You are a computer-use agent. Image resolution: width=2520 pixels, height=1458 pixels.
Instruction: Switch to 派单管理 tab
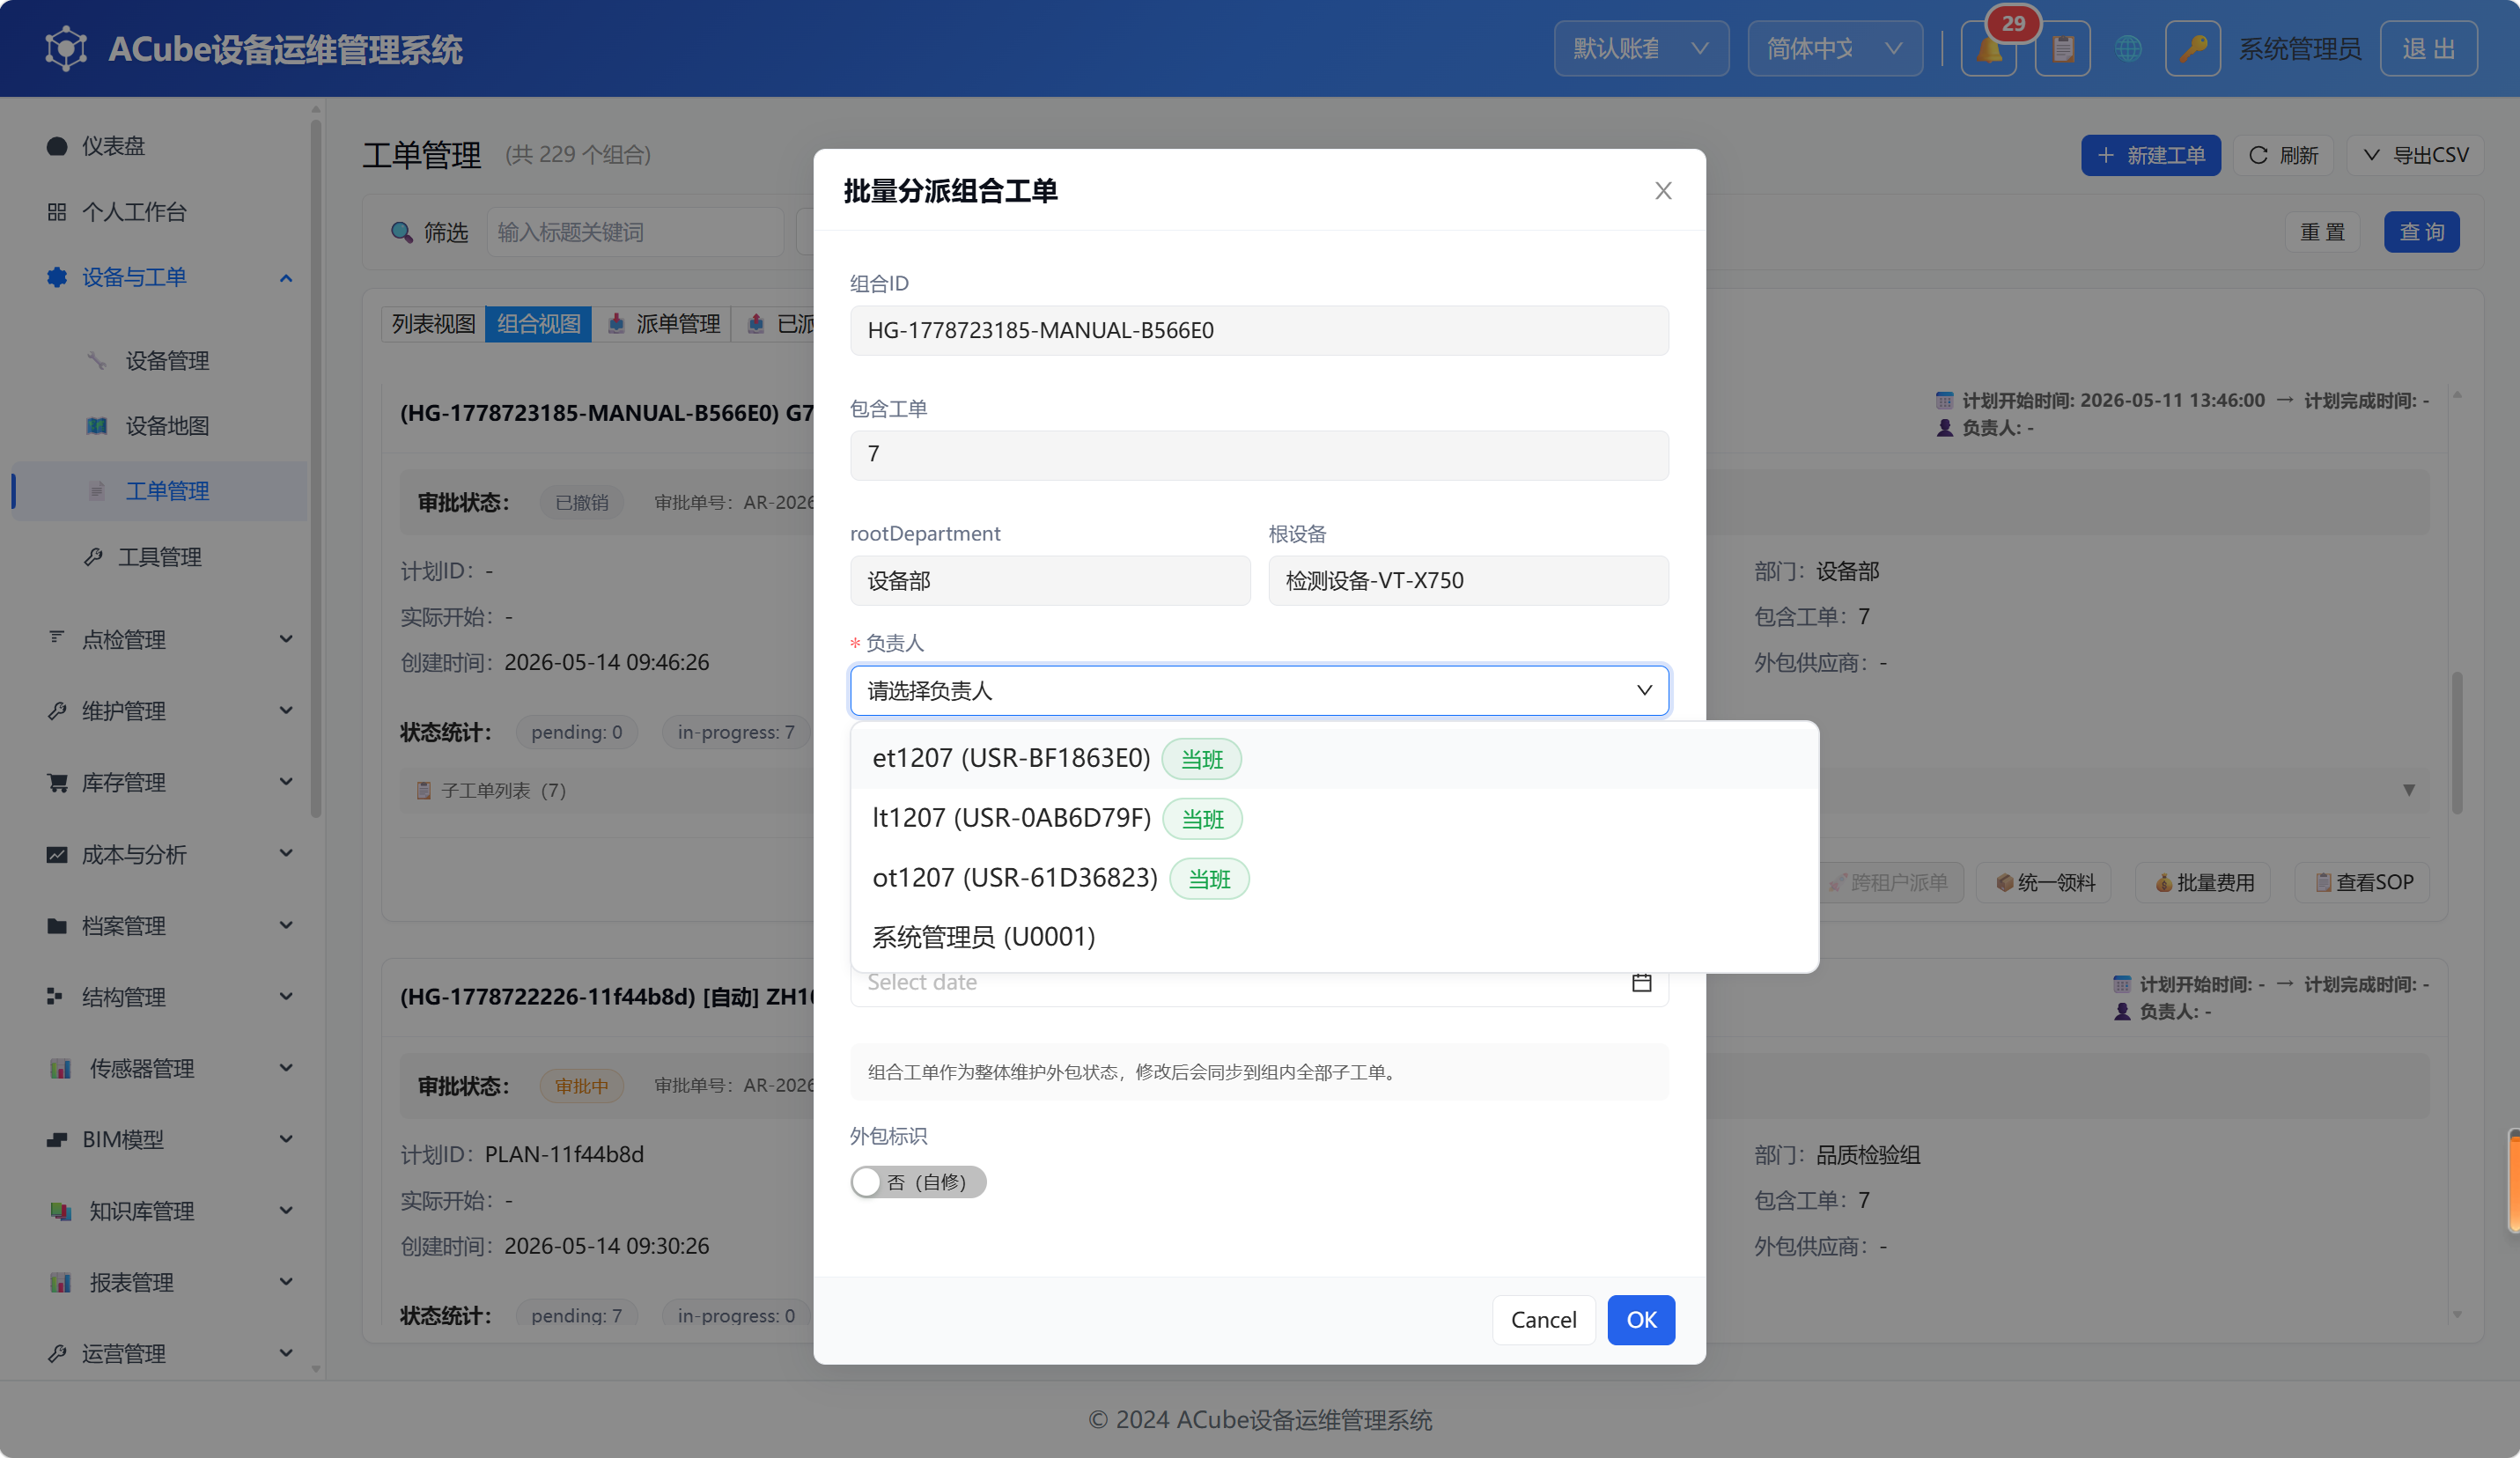tap(662, 324)
